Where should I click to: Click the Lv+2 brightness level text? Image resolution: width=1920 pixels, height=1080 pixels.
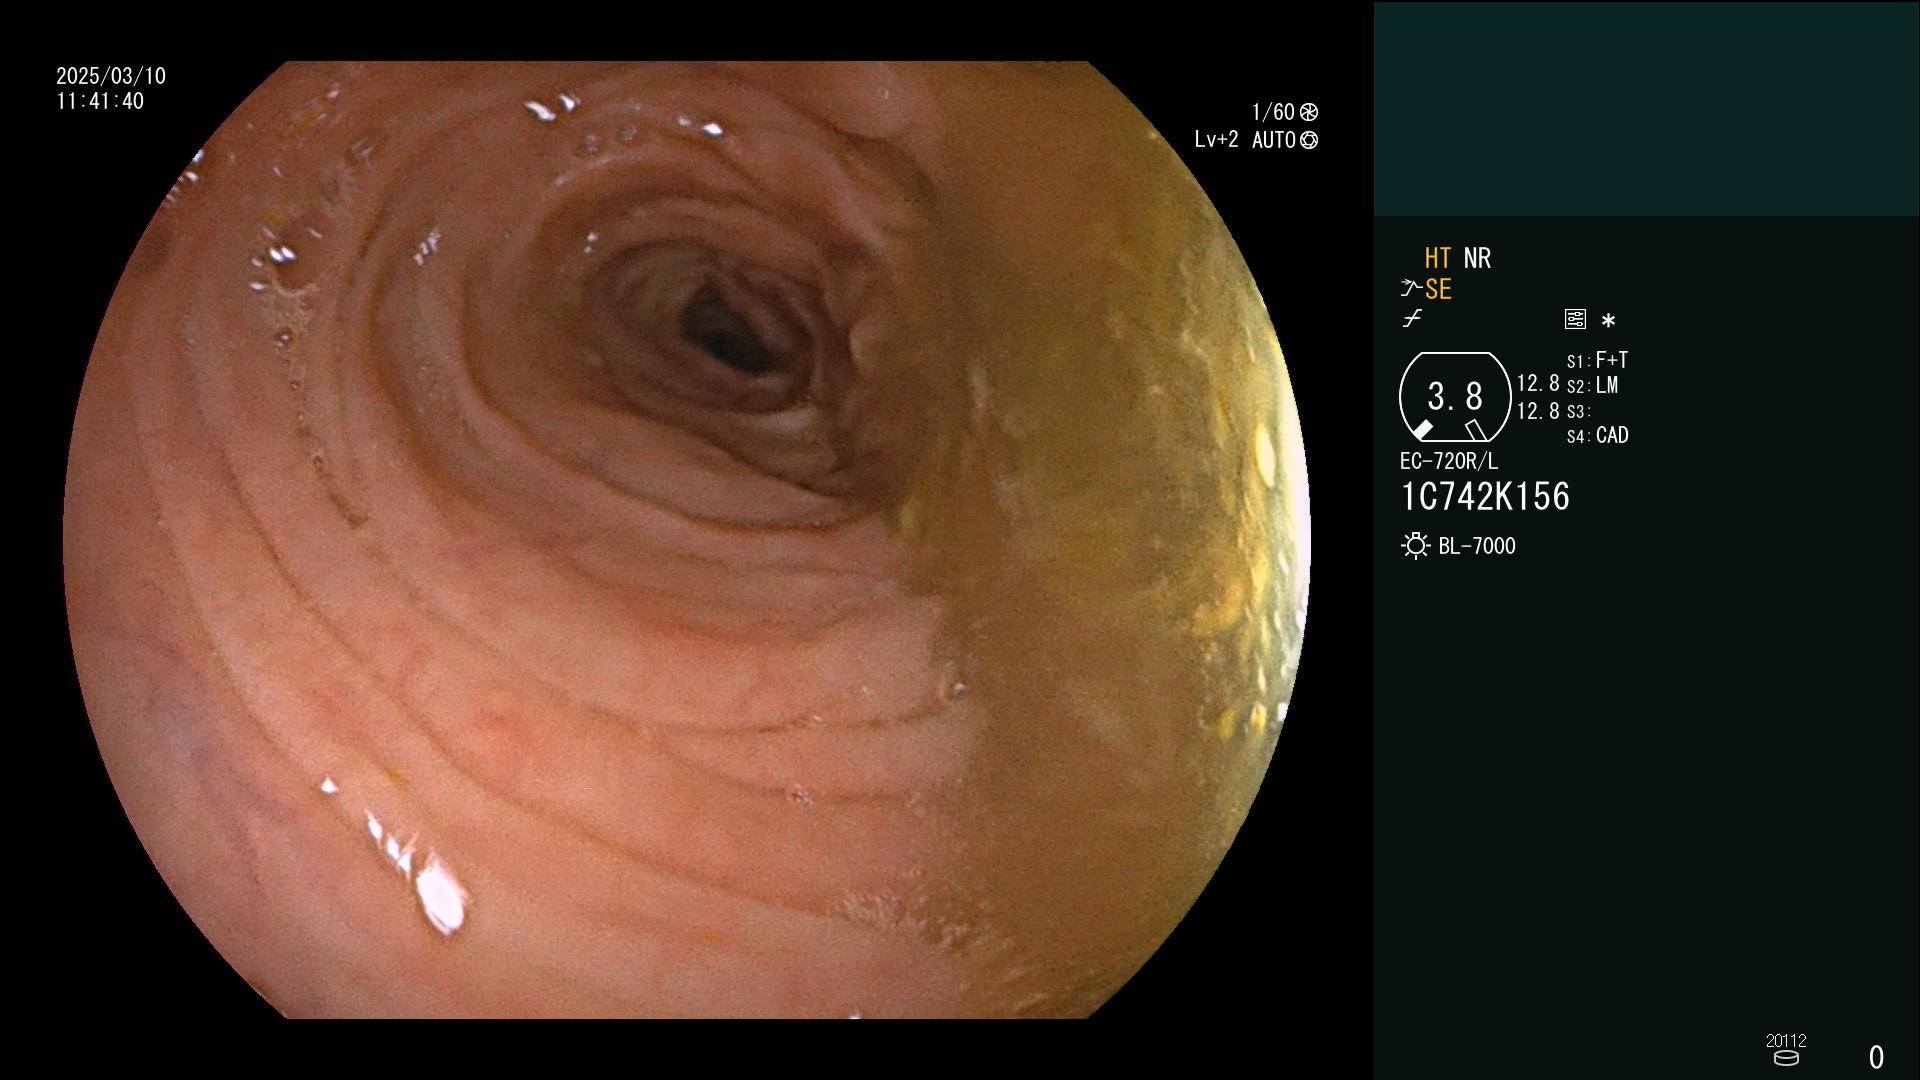click(1216, 140)
